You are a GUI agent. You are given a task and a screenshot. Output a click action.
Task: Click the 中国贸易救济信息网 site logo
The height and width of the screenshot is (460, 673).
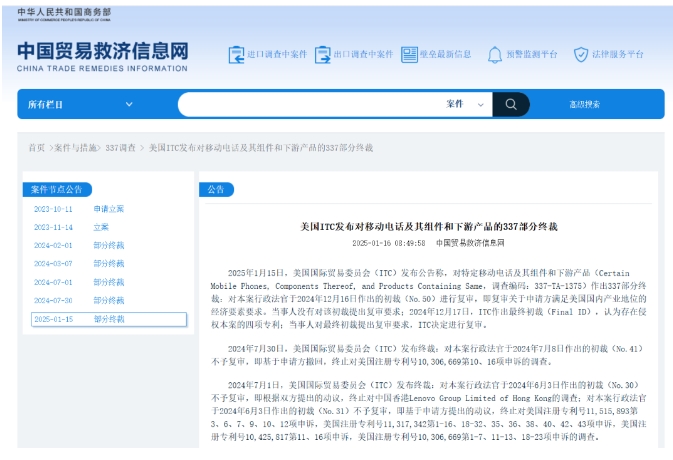[x=103, y=56]
